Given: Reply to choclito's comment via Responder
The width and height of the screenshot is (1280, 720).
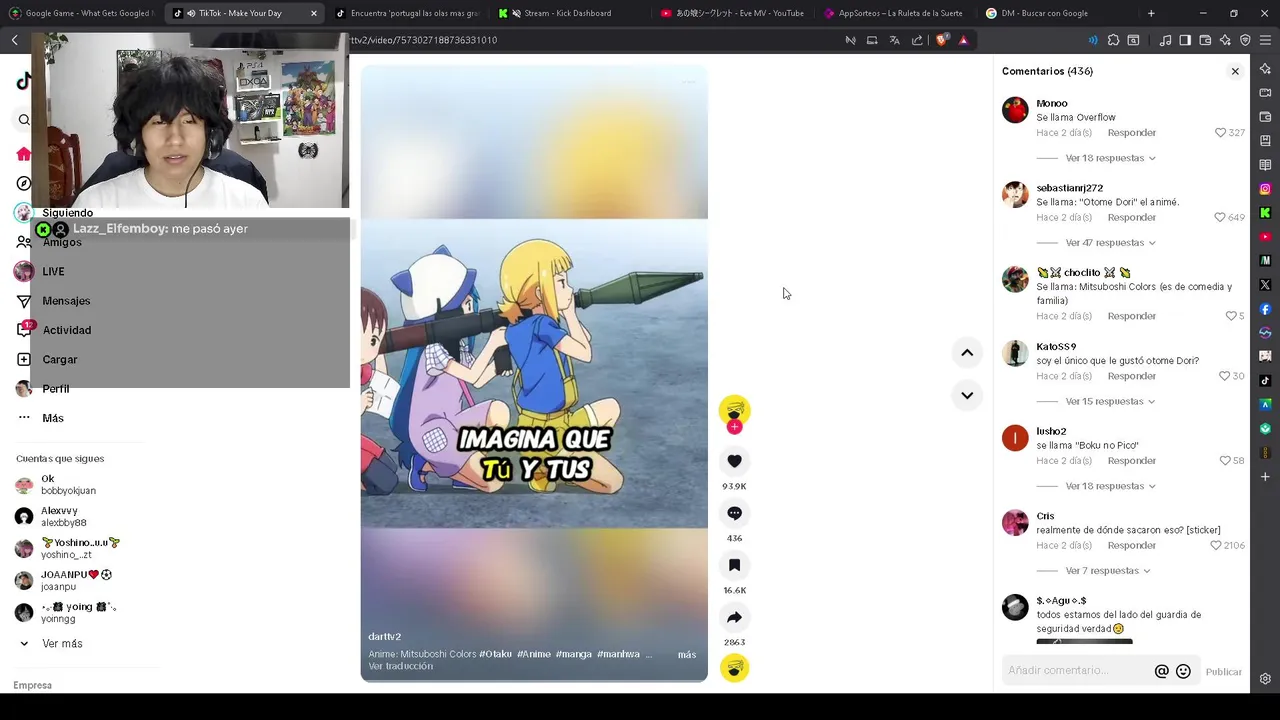Looking at the screenshot, I should coord(1131,316).
